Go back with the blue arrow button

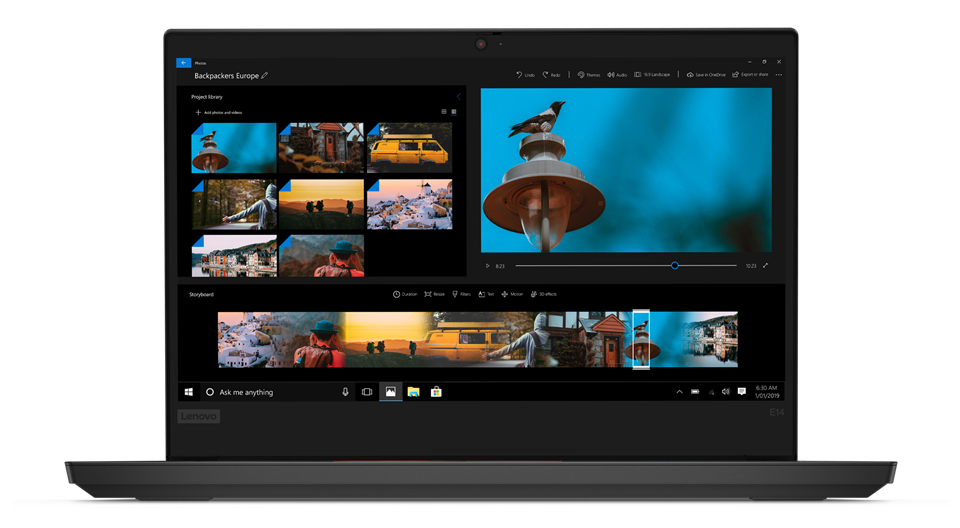tap(183, 62)
